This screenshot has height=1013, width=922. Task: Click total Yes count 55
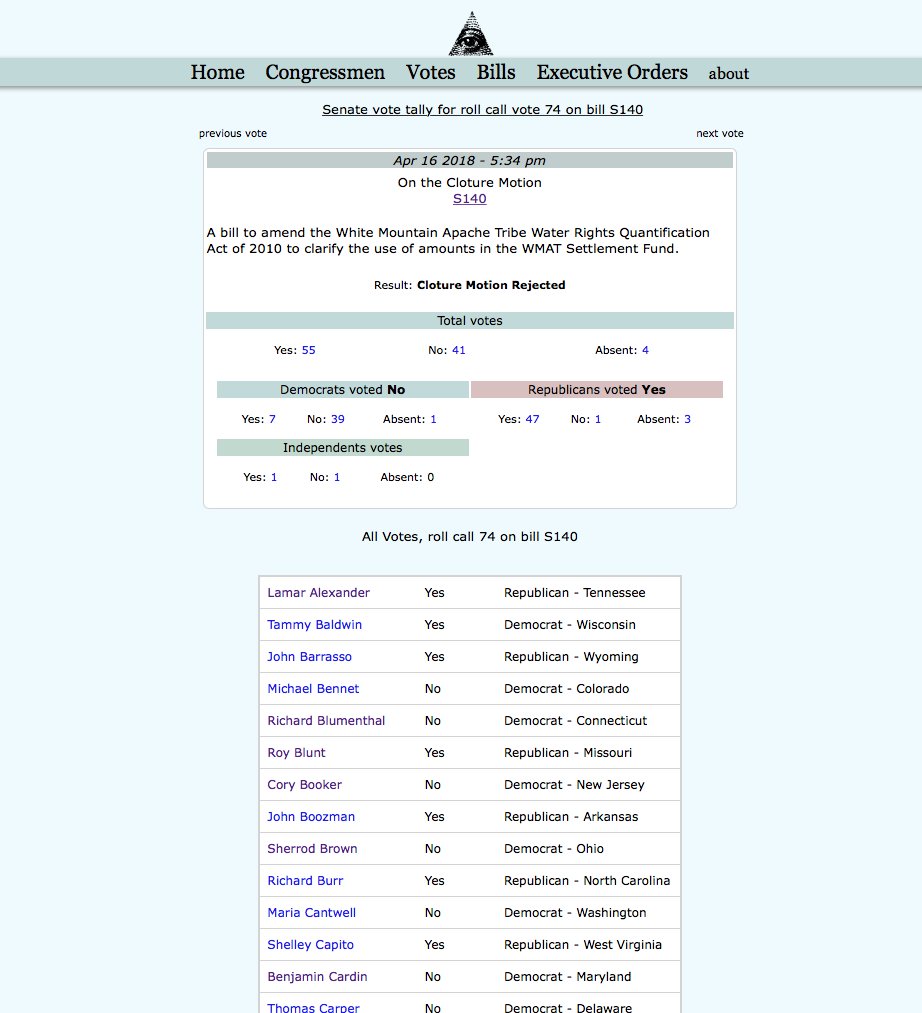308,350
